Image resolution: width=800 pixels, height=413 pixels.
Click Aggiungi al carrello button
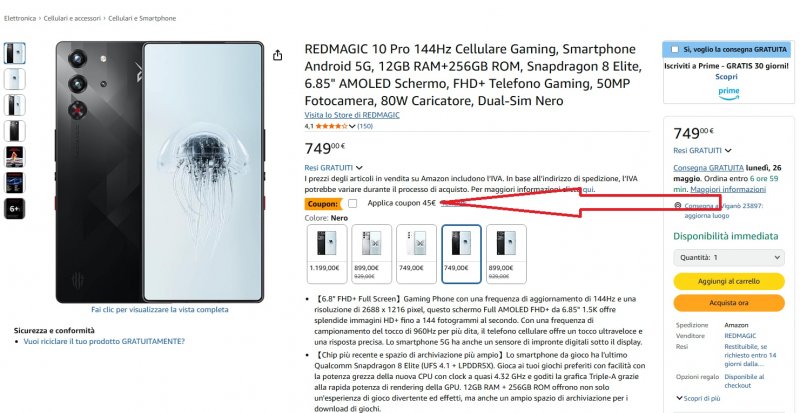pyautogui.click(x=729, y=281)
